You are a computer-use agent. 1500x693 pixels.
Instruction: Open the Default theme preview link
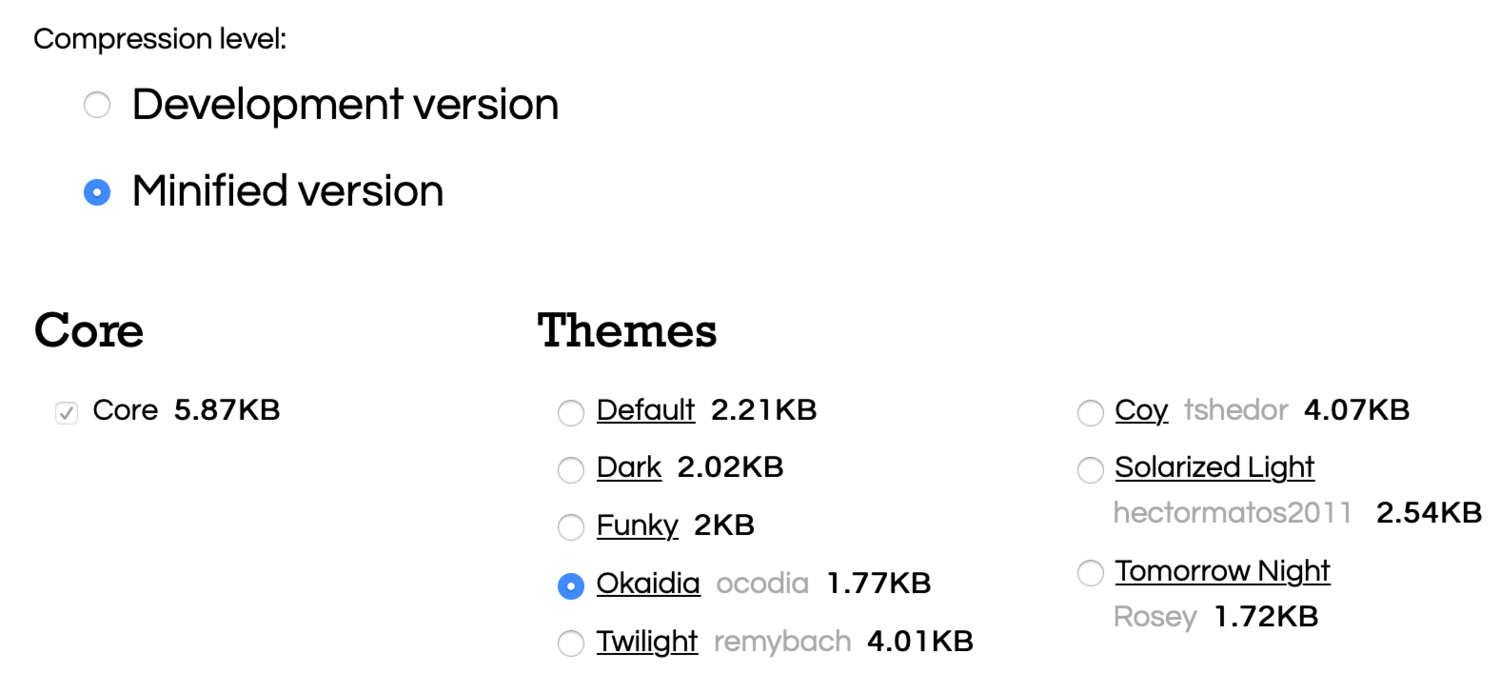pos(644,410)
